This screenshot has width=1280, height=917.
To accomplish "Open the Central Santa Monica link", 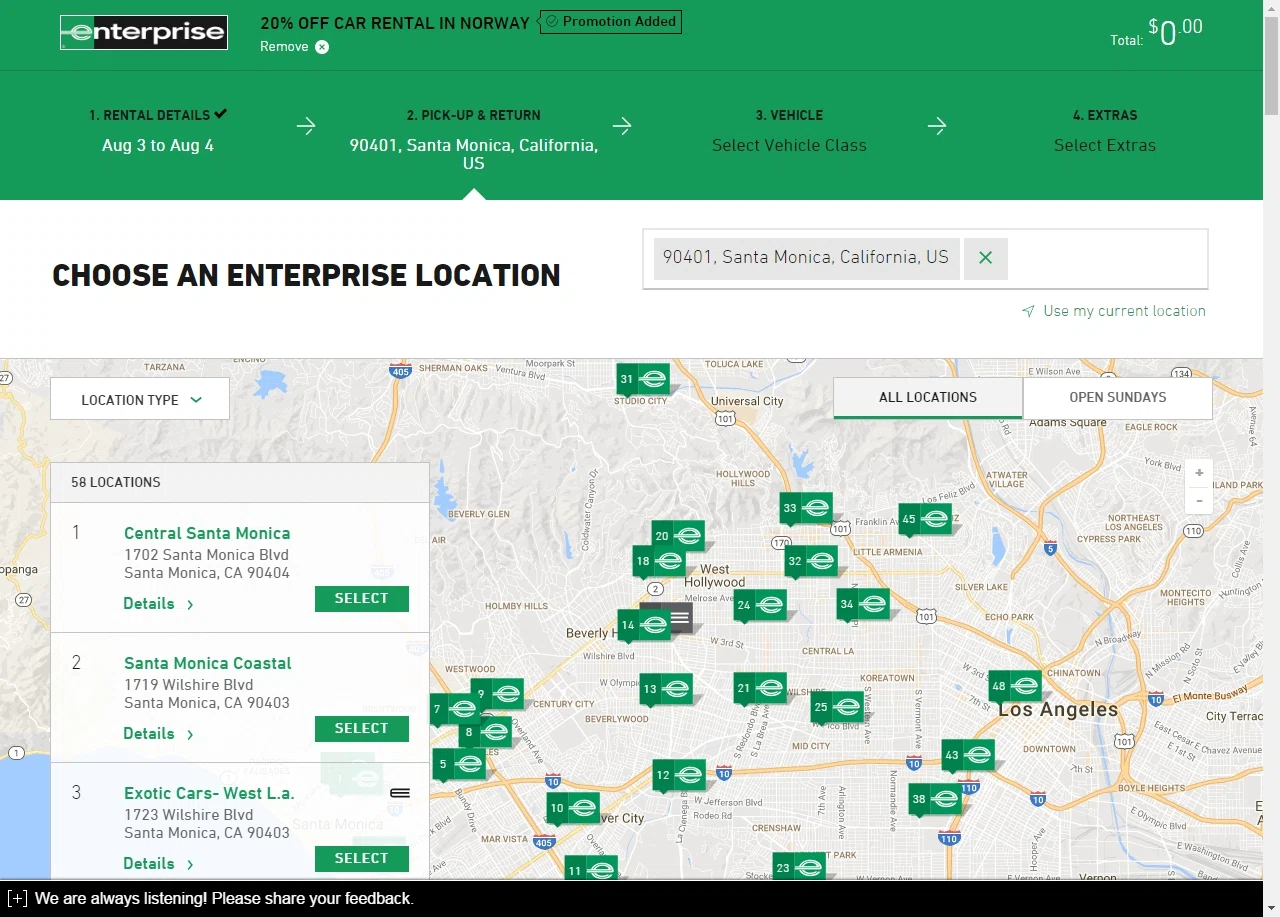I will point(207,534).
